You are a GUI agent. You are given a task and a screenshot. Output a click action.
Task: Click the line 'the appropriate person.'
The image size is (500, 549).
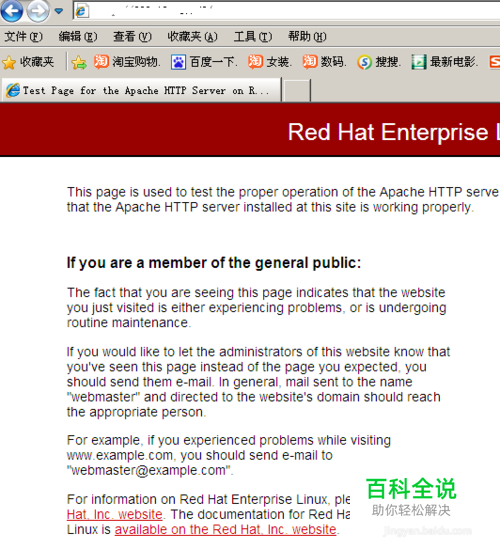pyautogui.click(x=136, y=412)
